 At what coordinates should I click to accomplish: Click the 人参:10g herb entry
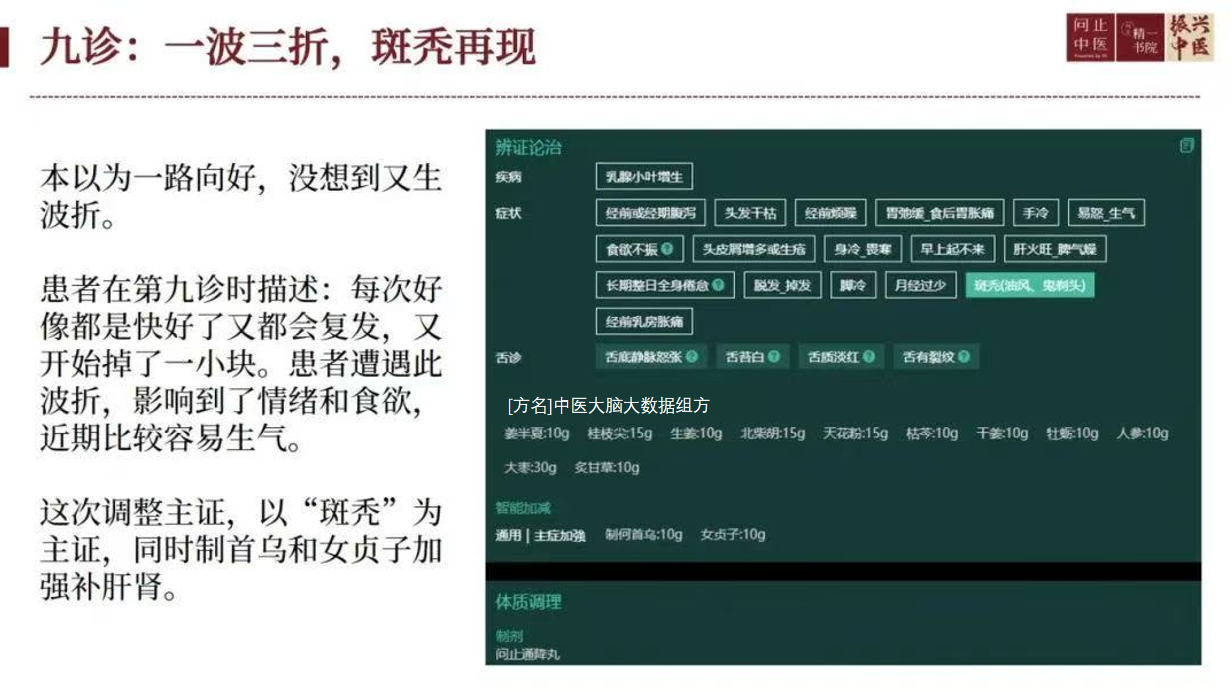(x=1142, y=433)
